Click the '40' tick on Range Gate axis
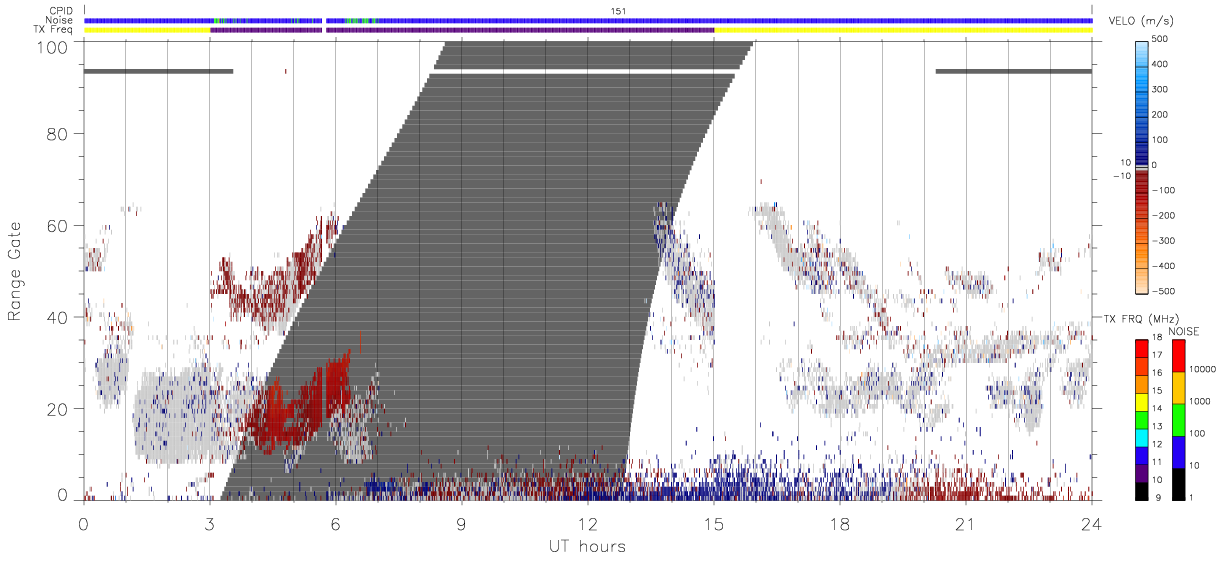Screen dimensions: 1228x567 [x=58, y=318]
